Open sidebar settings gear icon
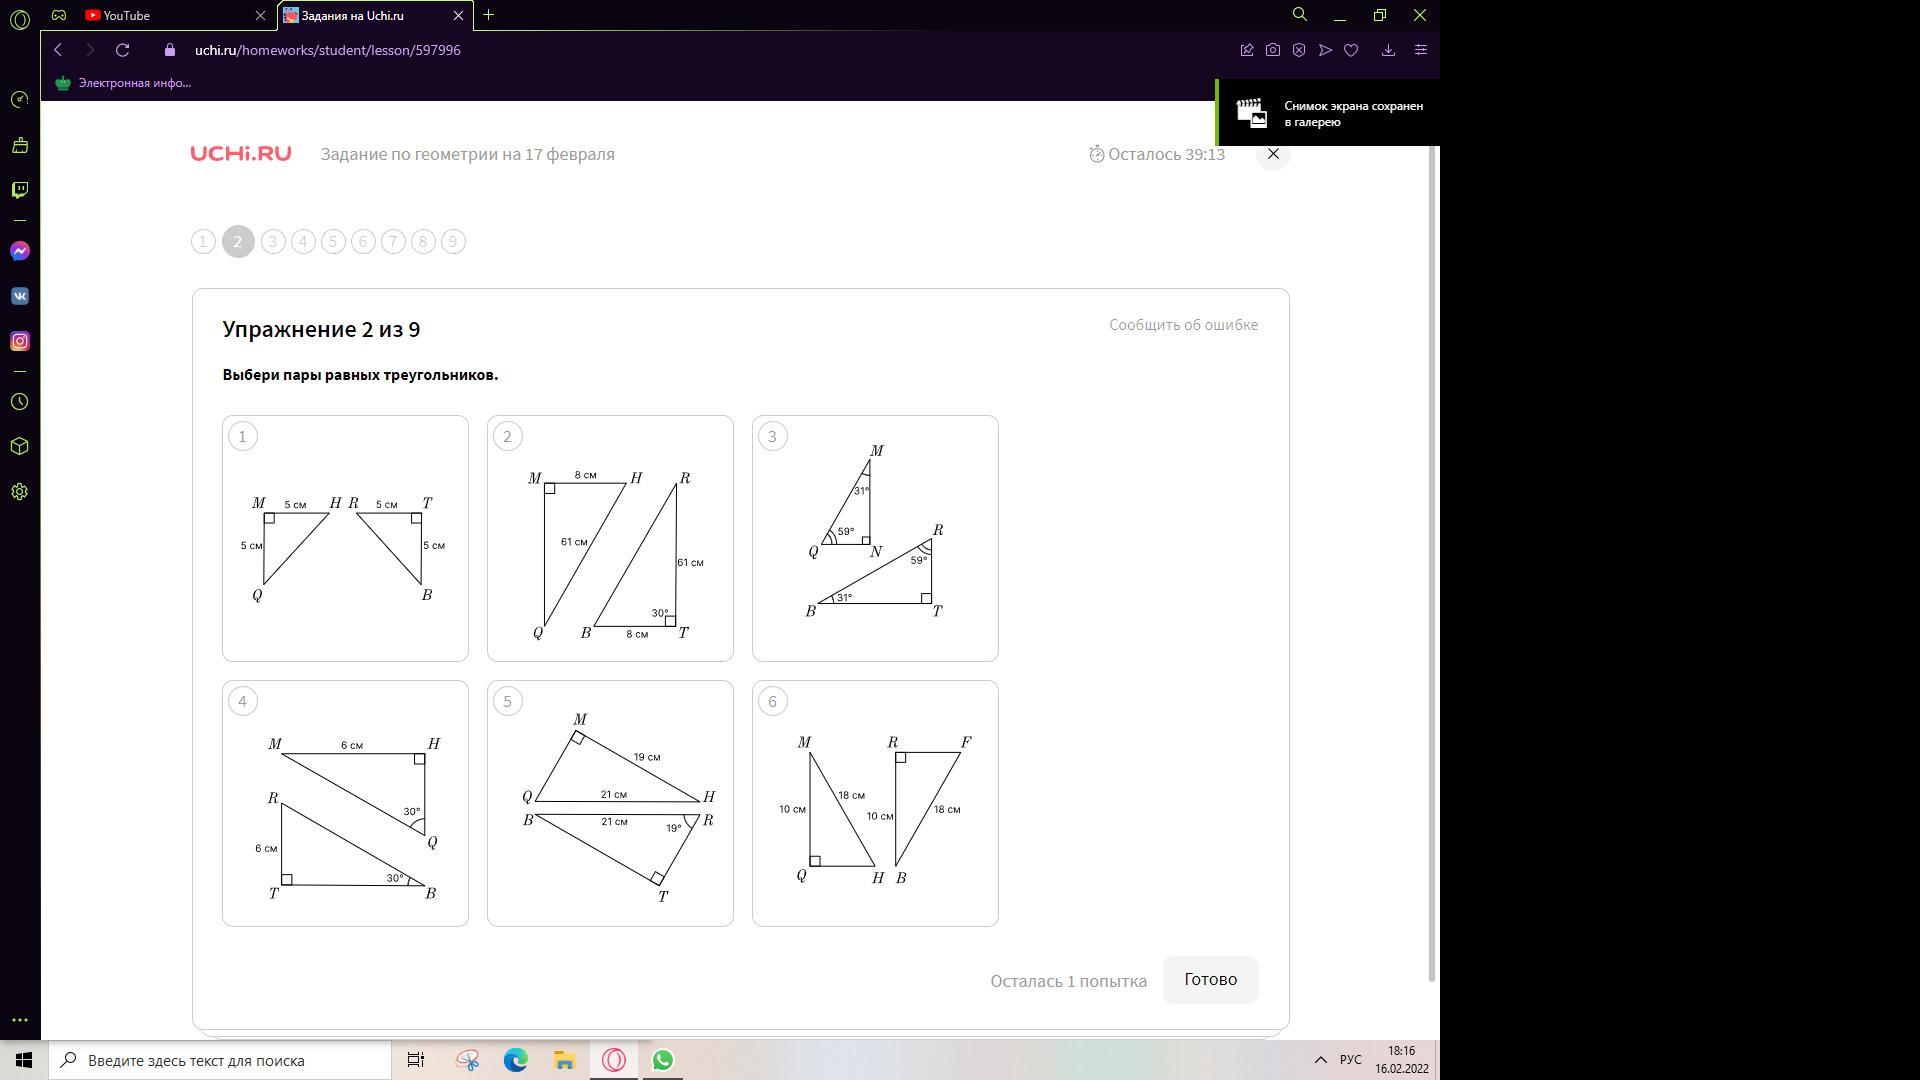The image size is (1920, 1080). [x=20, y=492]
